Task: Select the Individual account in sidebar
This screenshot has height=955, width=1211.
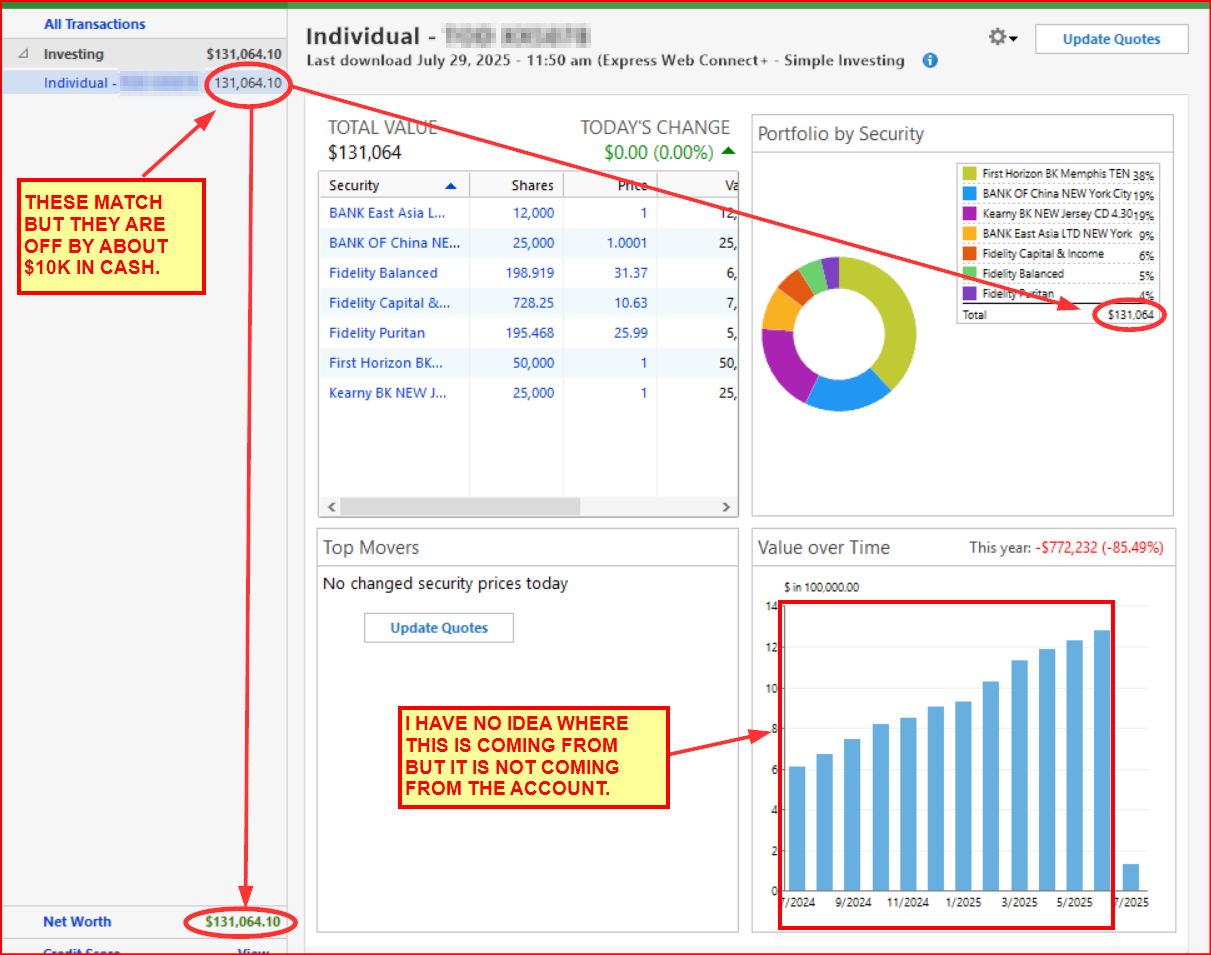Action: pos(145,83)
